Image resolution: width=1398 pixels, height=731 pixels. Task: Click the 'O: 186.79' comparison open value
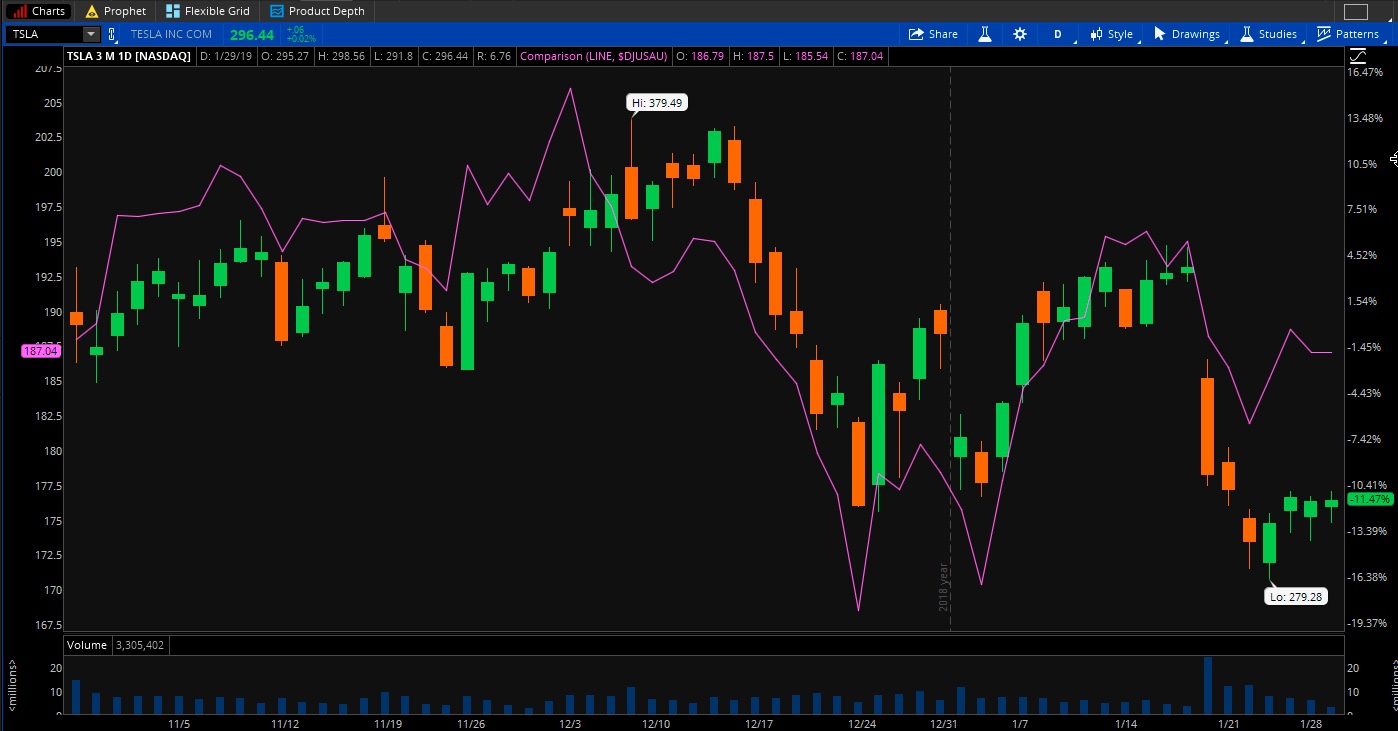(700, 56)
